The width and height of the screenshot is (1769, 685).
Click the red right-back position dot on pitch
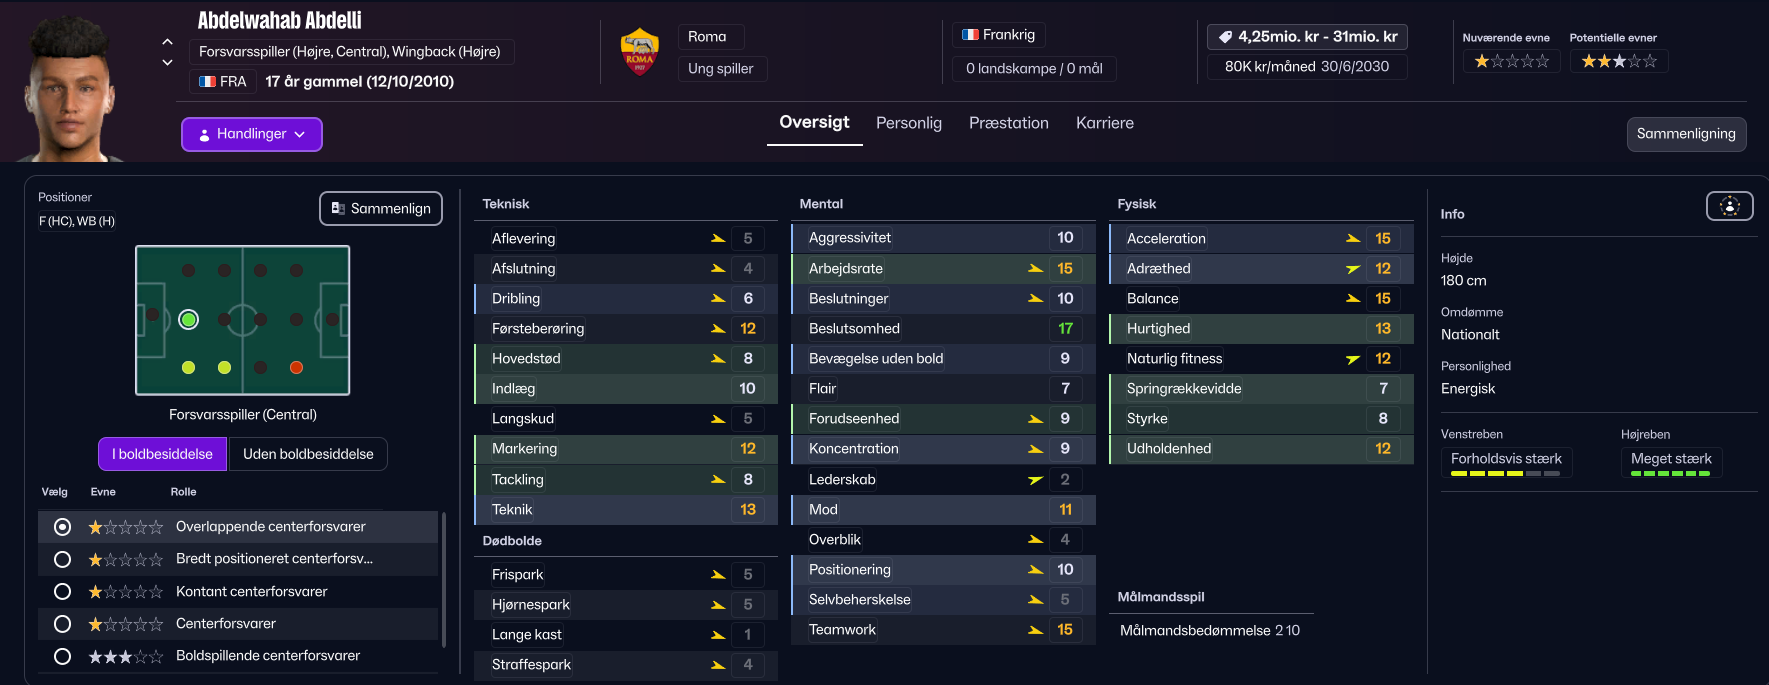click(296, 368)
